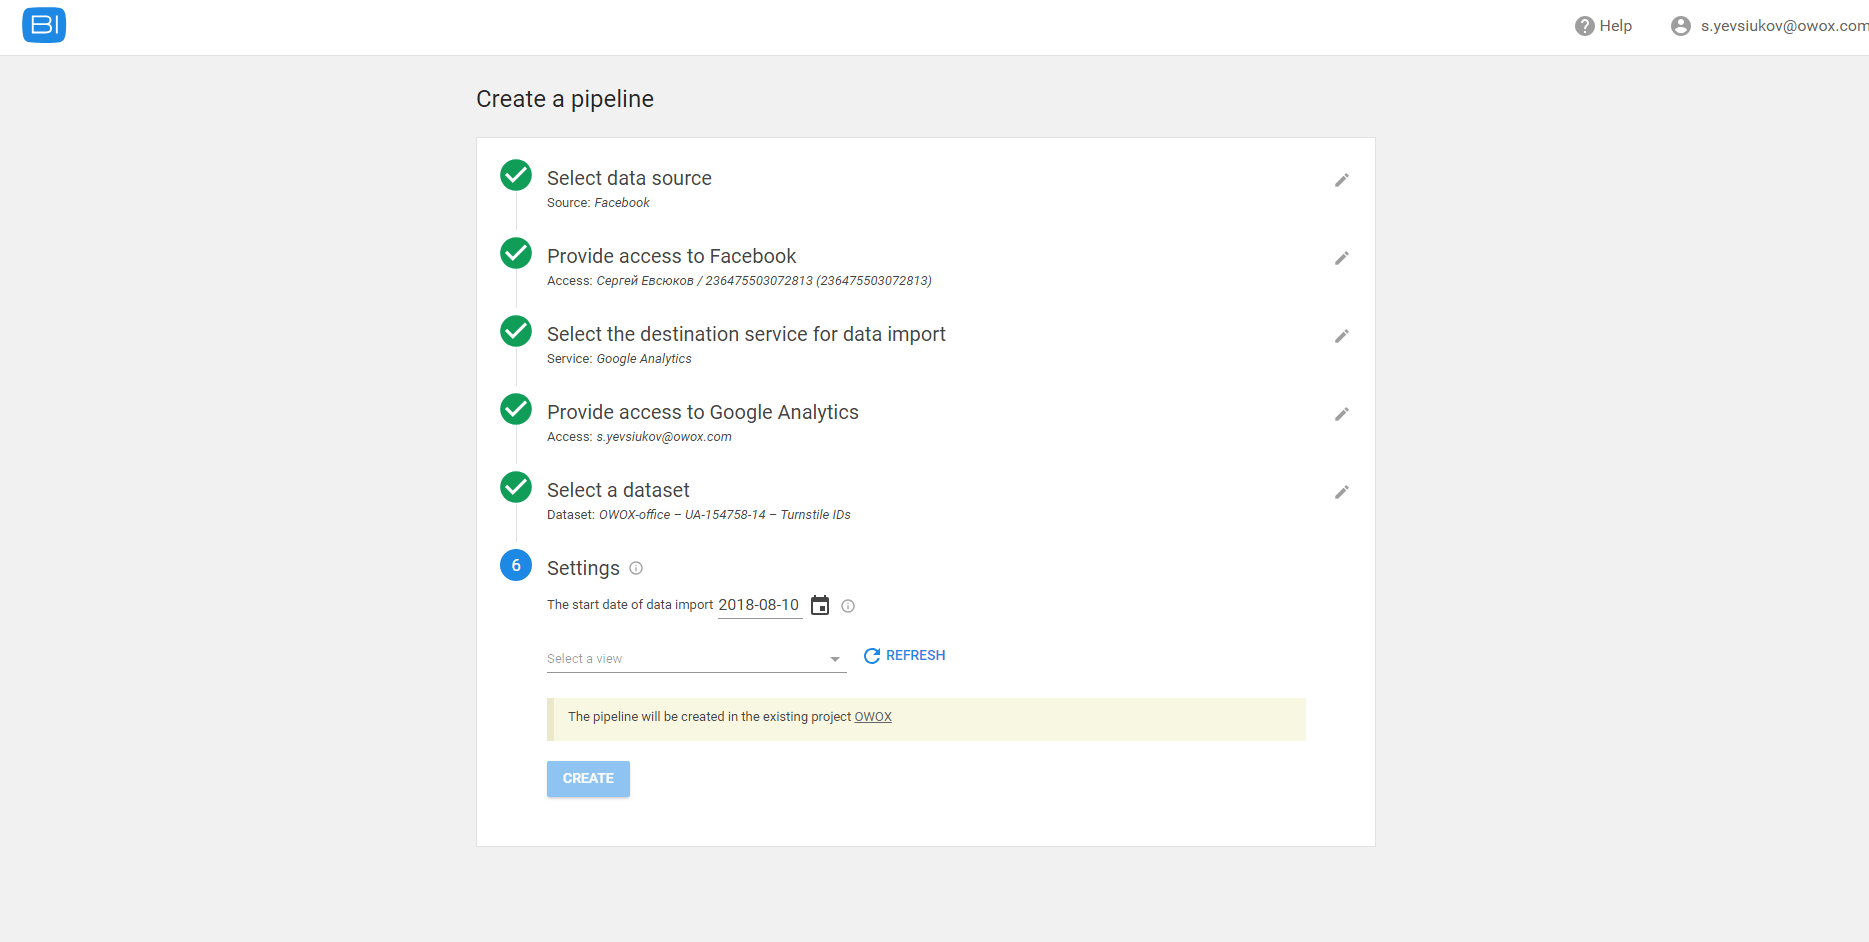
Task: Edit the Google Analytics access step
Action: 1341,414
